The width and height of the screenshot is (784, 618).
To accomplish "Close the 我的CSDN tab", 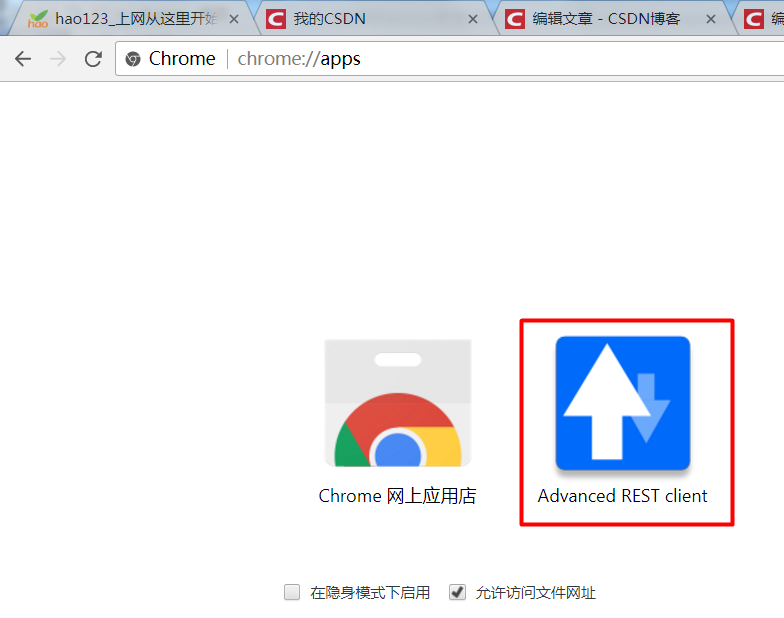I will click(x=472, y=20).
